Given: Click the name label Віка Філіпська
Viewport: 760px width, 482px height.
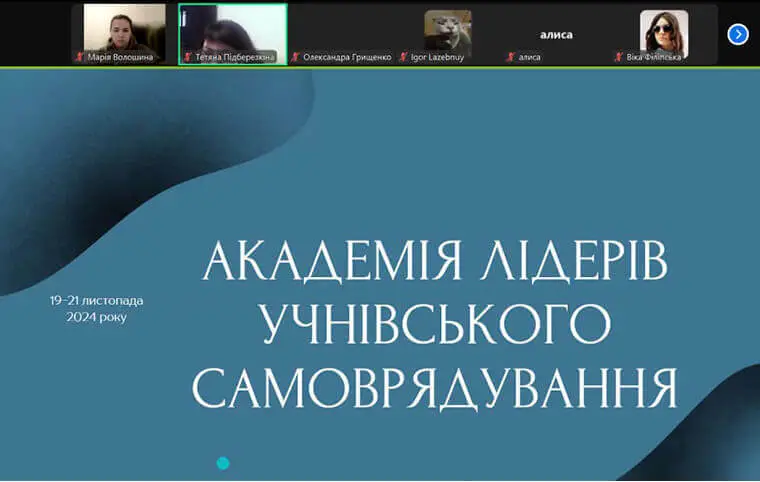Looking at the screenshot, I should tap(654, 57).
